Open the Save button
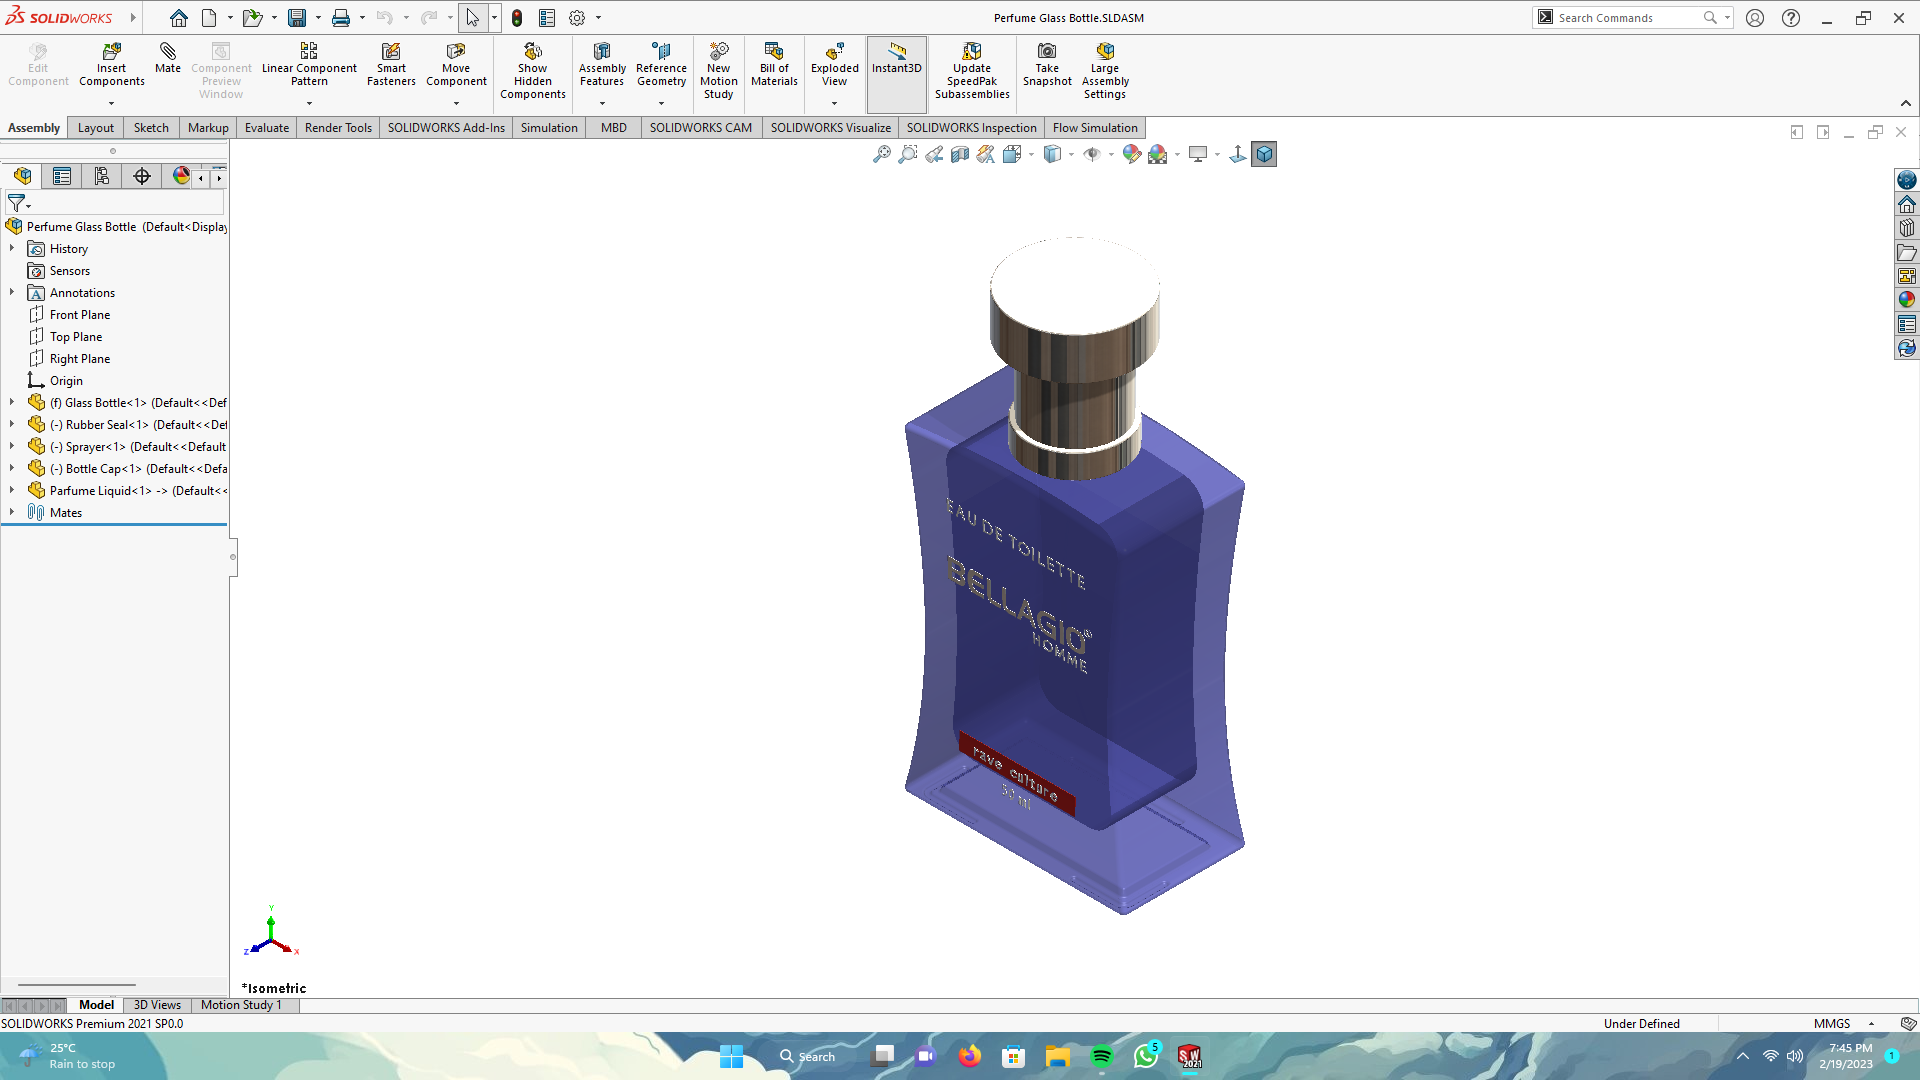 pyautogui.click(x=297, y=18)
